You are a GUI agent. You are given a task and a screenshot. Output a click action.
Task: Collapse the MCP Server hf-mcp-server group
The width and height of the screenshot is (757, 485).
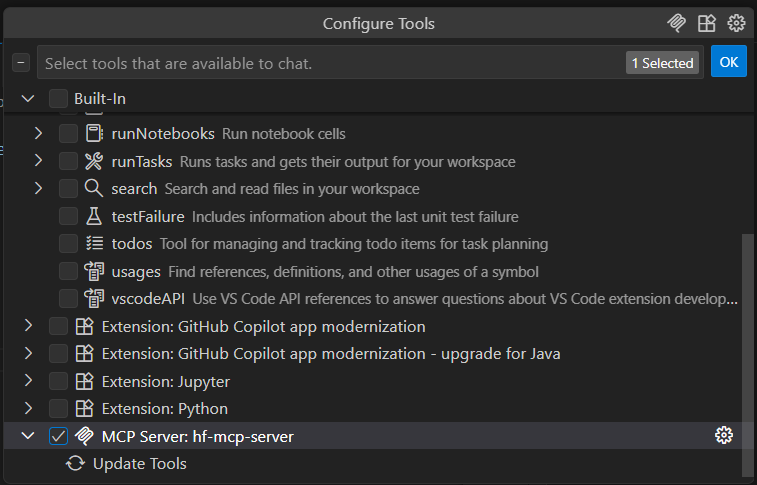tap(28, 436)
